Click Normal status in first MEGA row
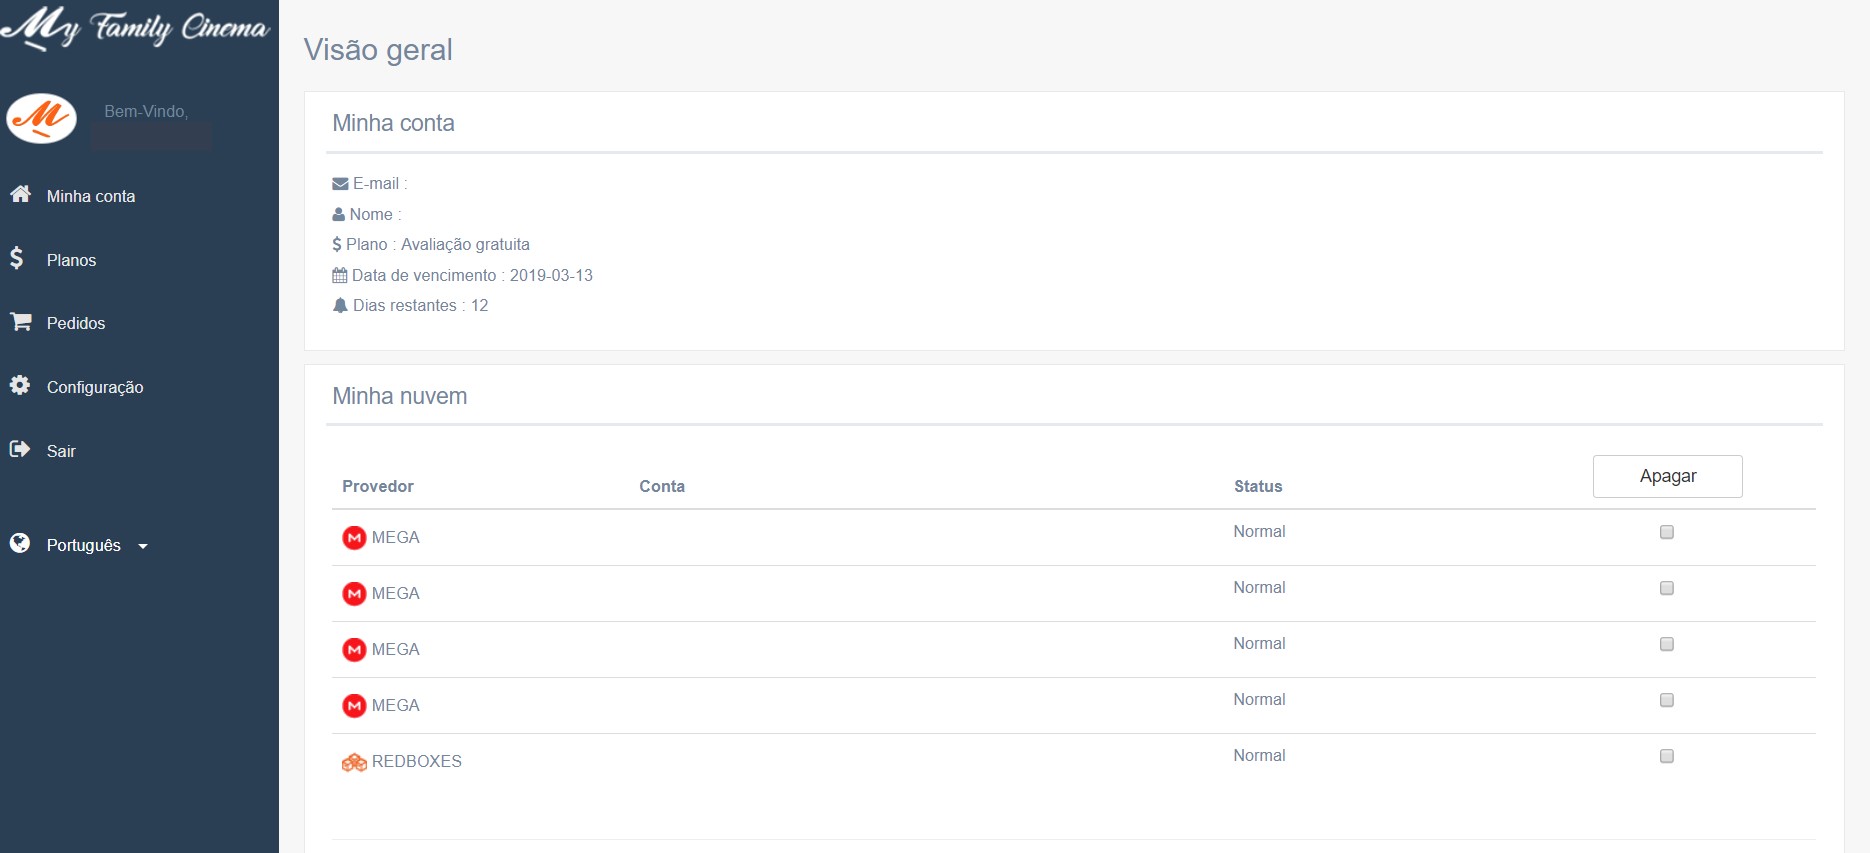This screenshot has height=853, width=1870. [x=1259, y=532]
